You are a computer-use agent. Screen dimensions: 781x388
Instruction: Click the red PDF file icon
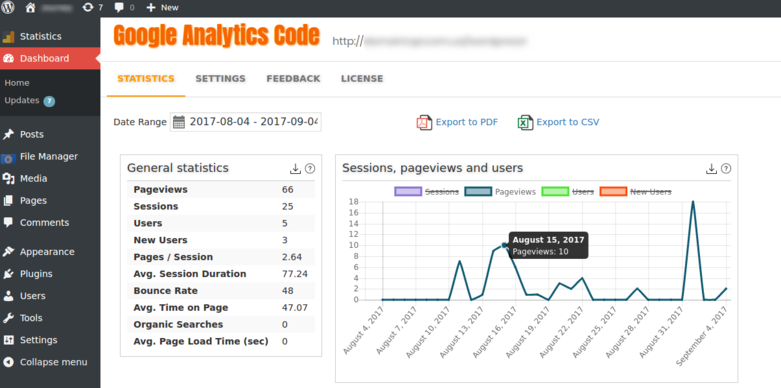[424, 122]
